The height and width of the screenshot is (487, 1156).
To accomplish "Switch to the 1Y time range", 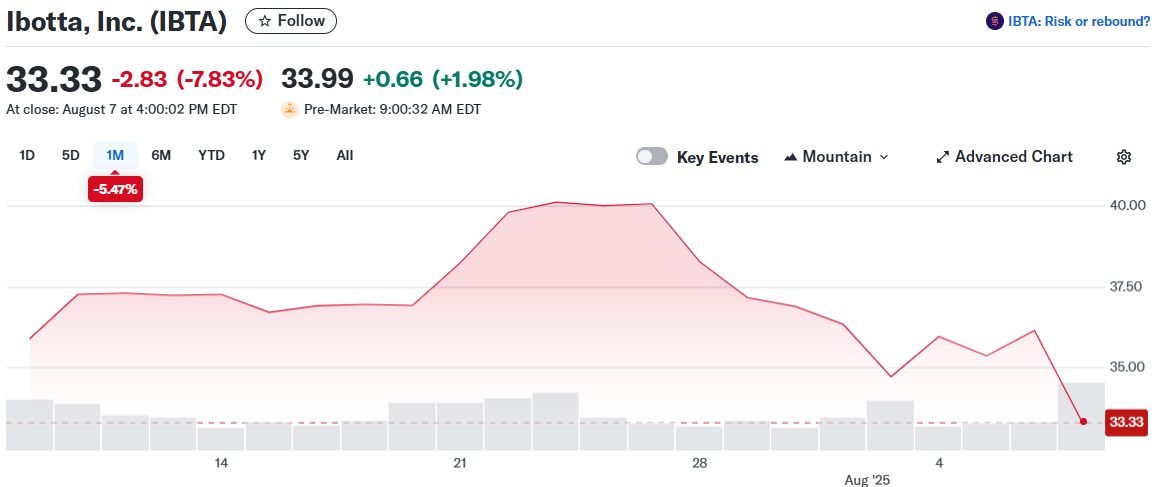I will [x=259, y=155].
